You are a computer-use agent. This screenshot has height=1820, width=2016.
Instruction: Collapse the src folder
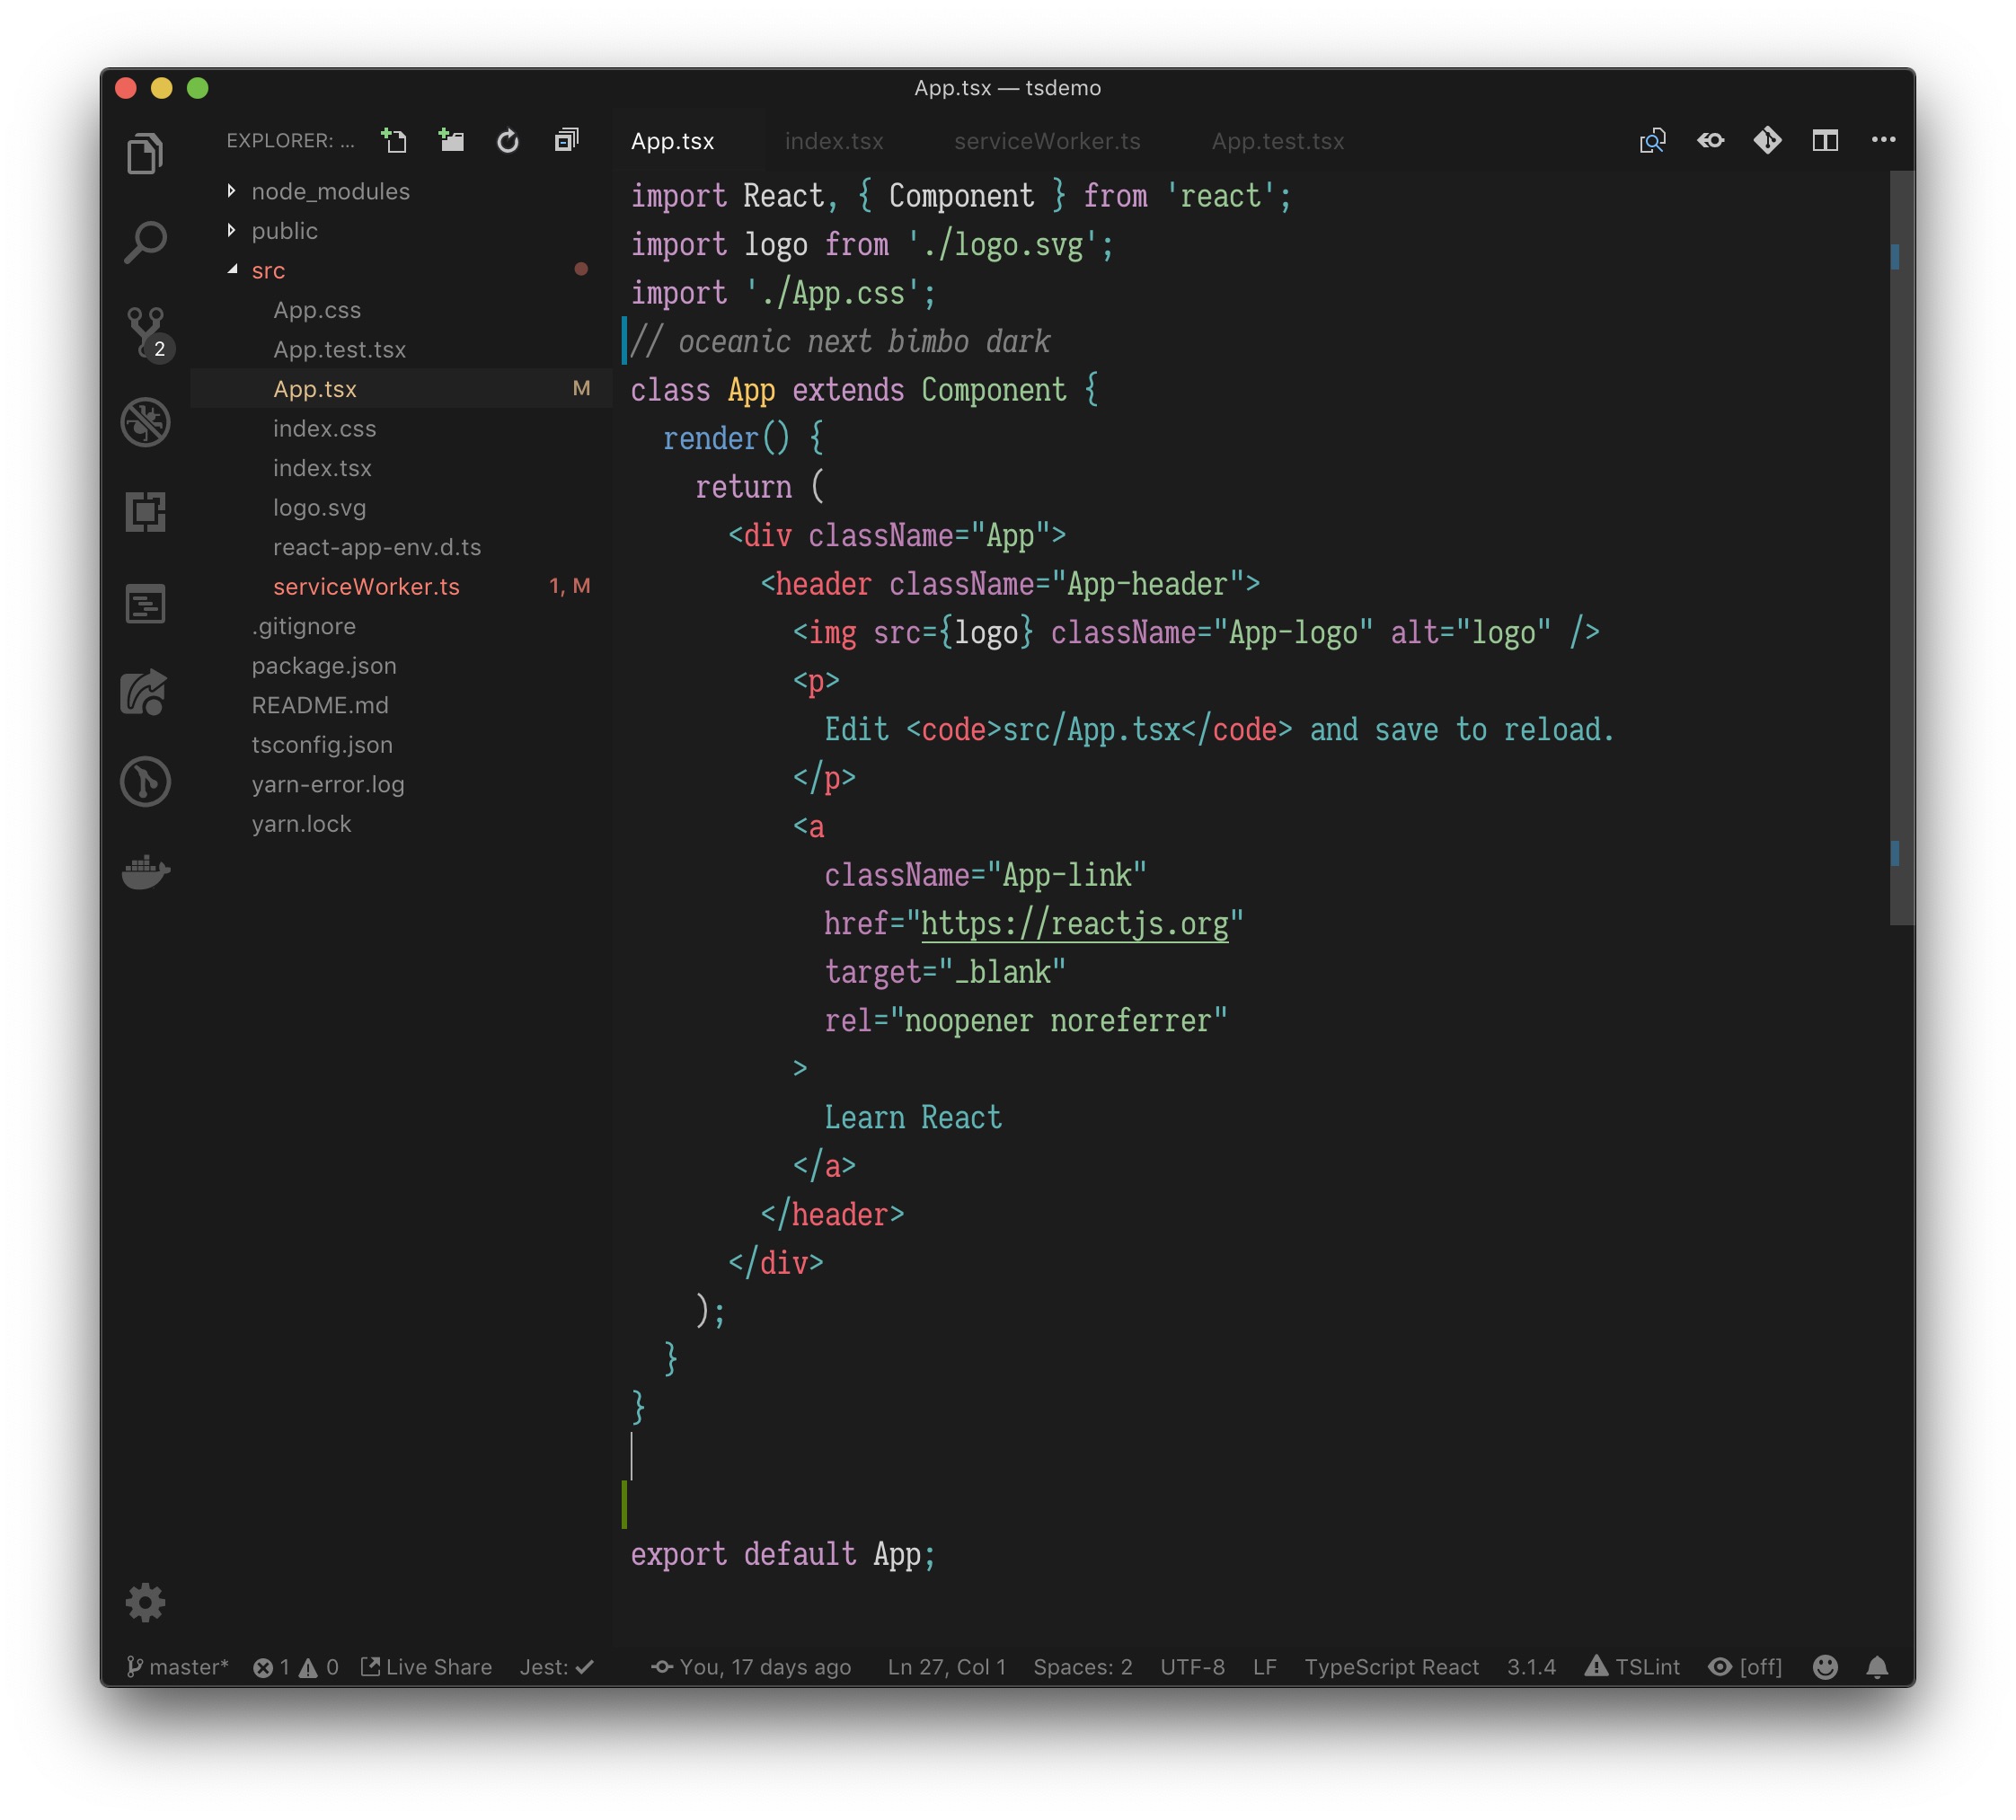[267, 271]
